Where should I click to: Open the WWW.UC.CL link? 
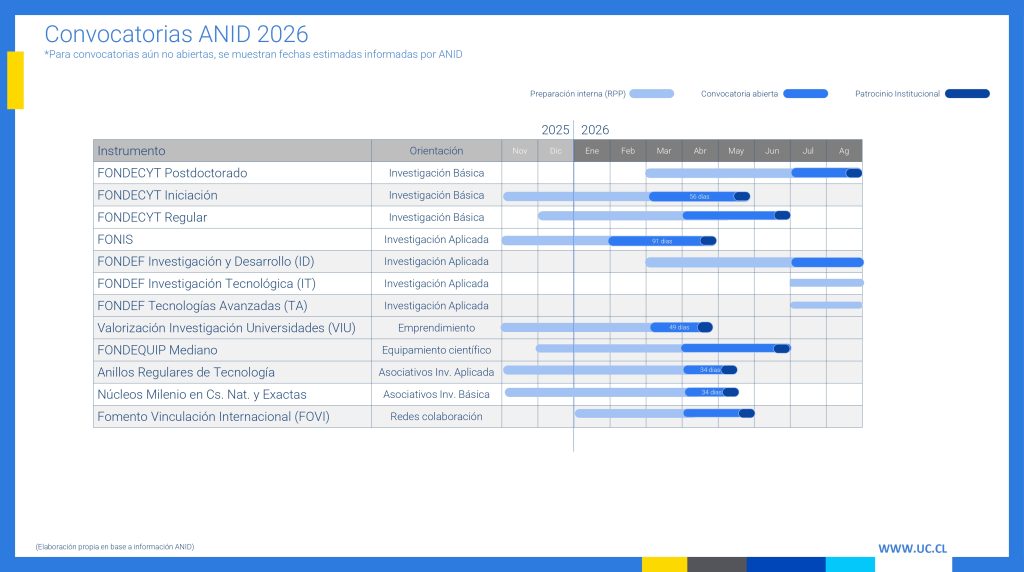[x=912, y=548]
